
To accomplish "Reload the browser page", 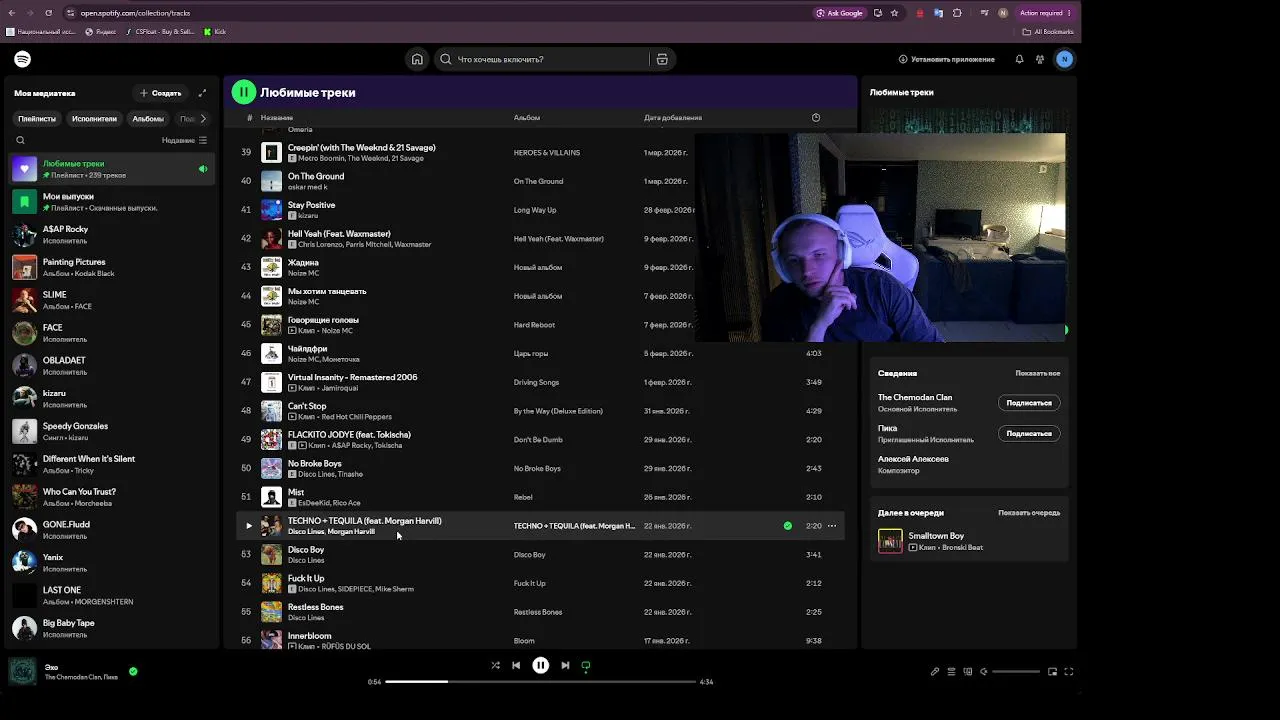I will [49, 13].
